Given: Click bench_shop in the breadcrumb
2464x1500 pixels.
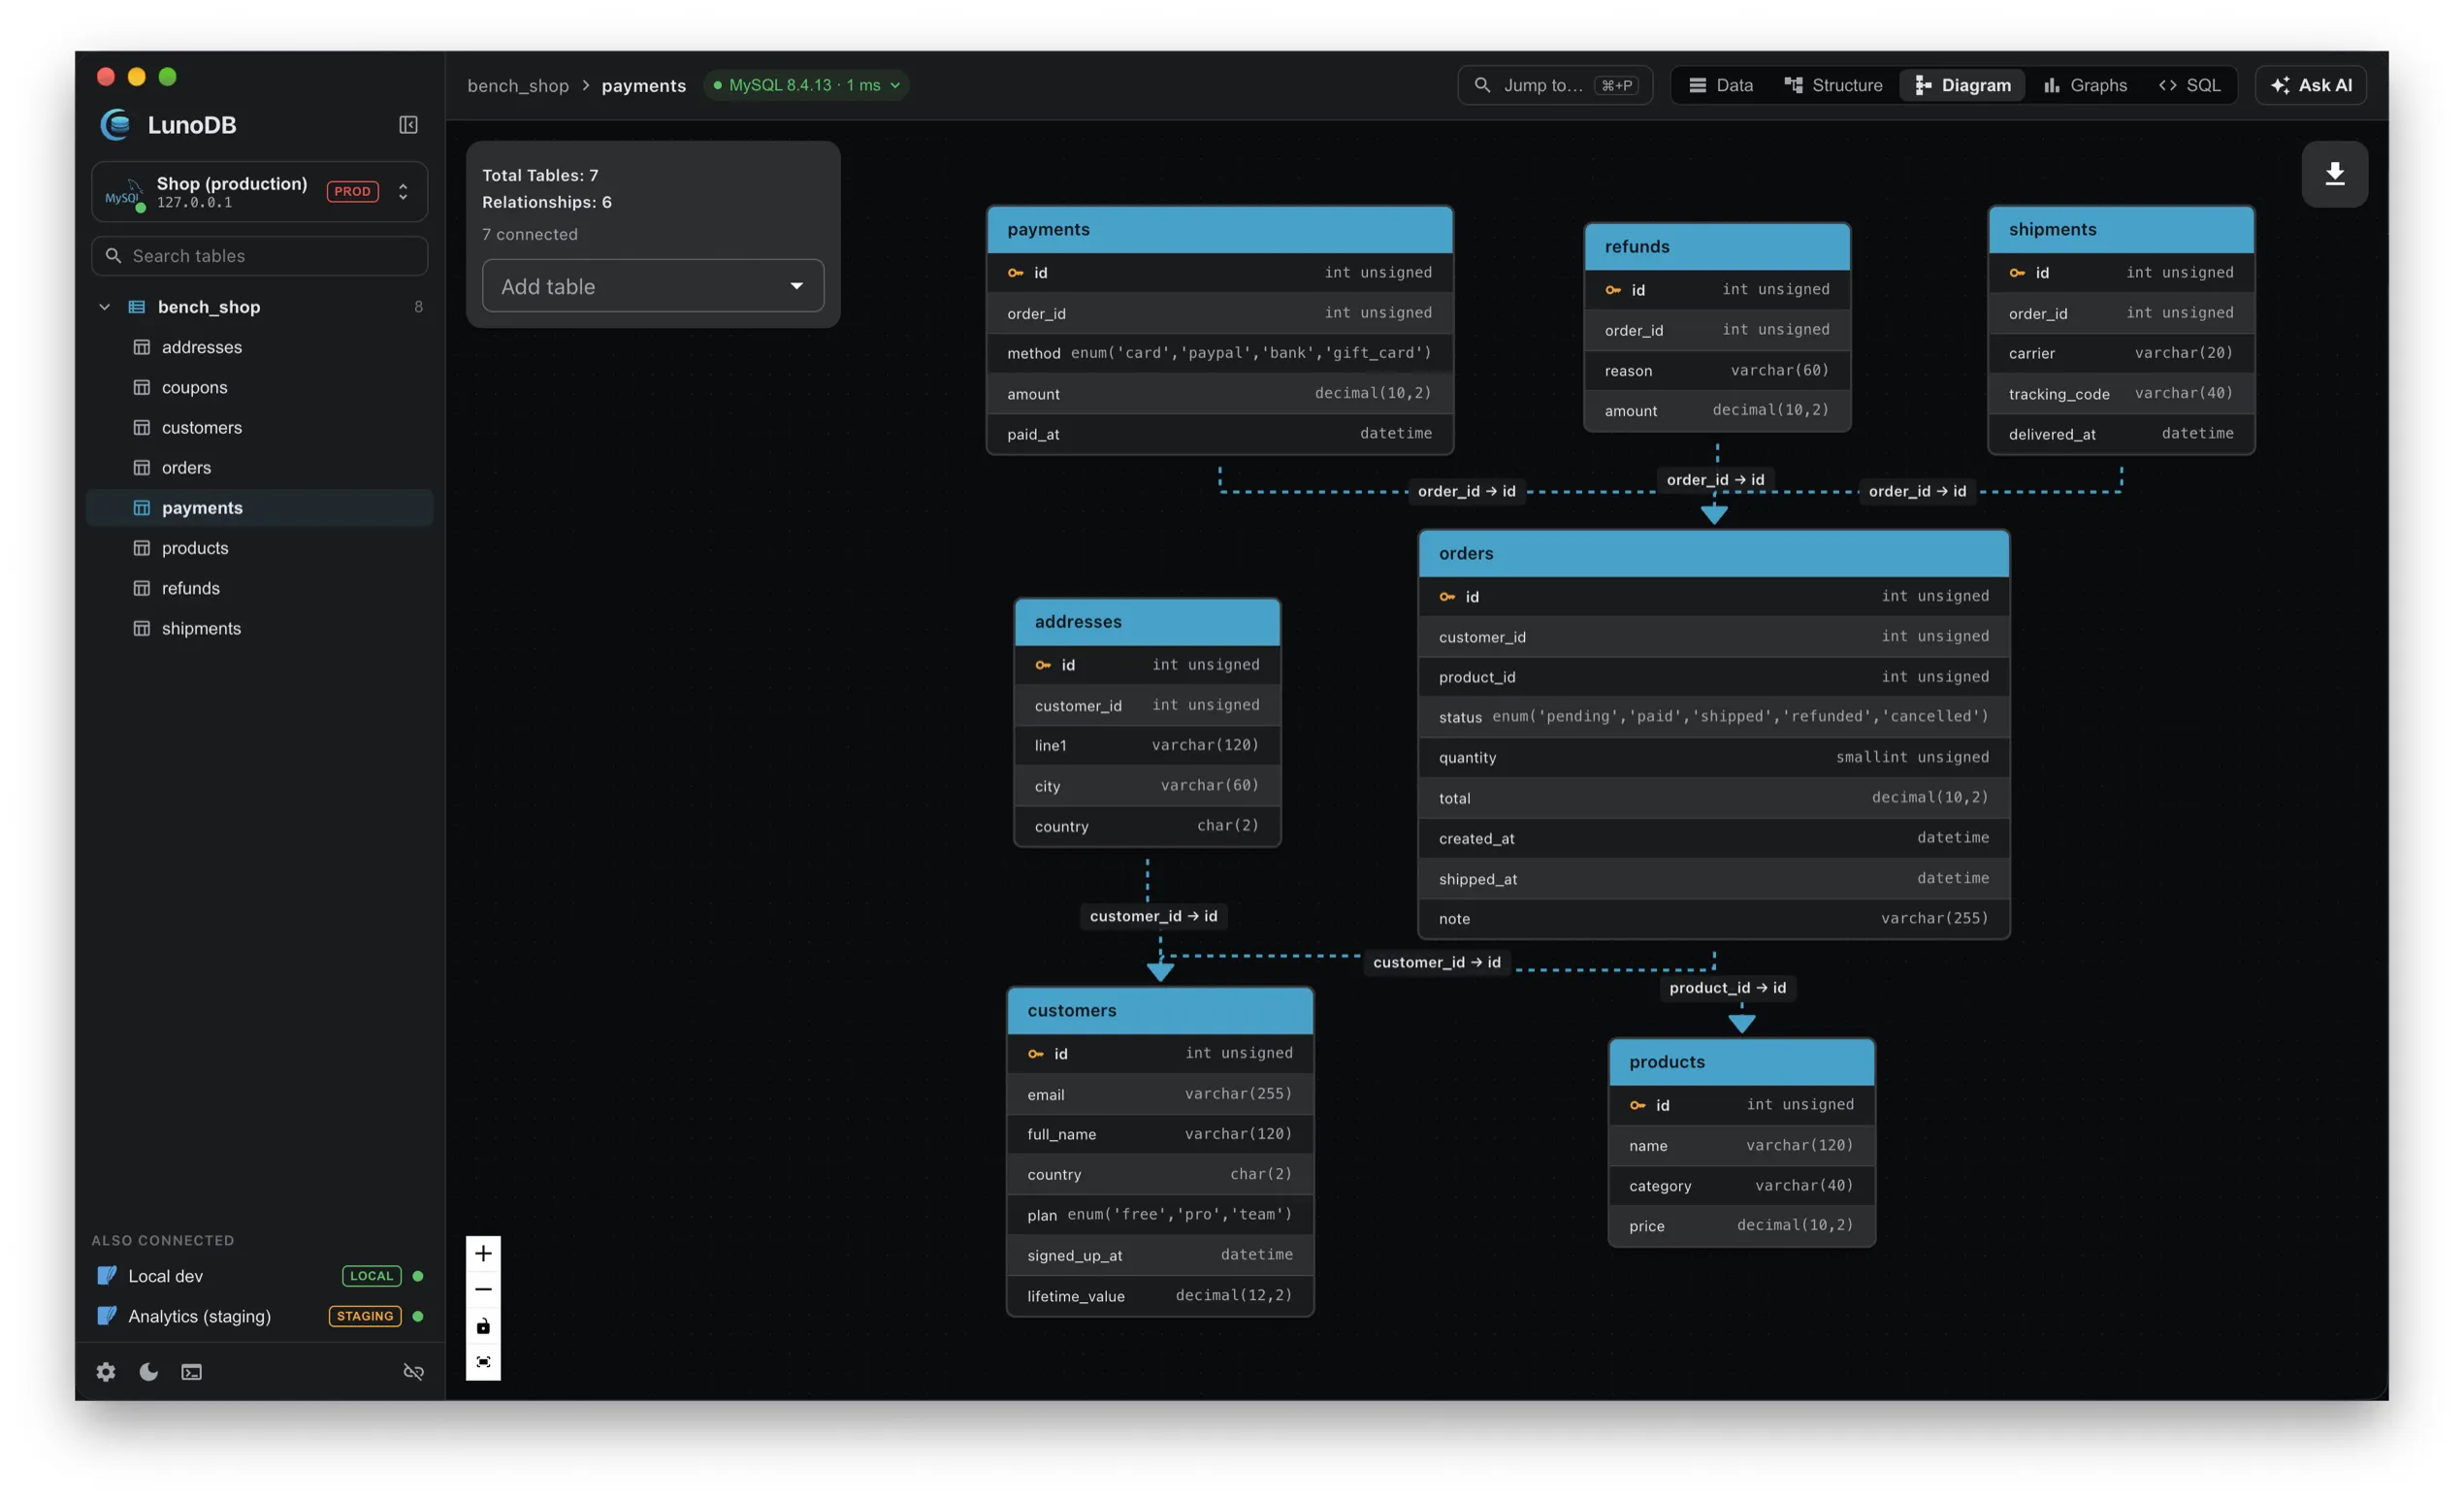Looking at the screenshot, I should (518, 85).
